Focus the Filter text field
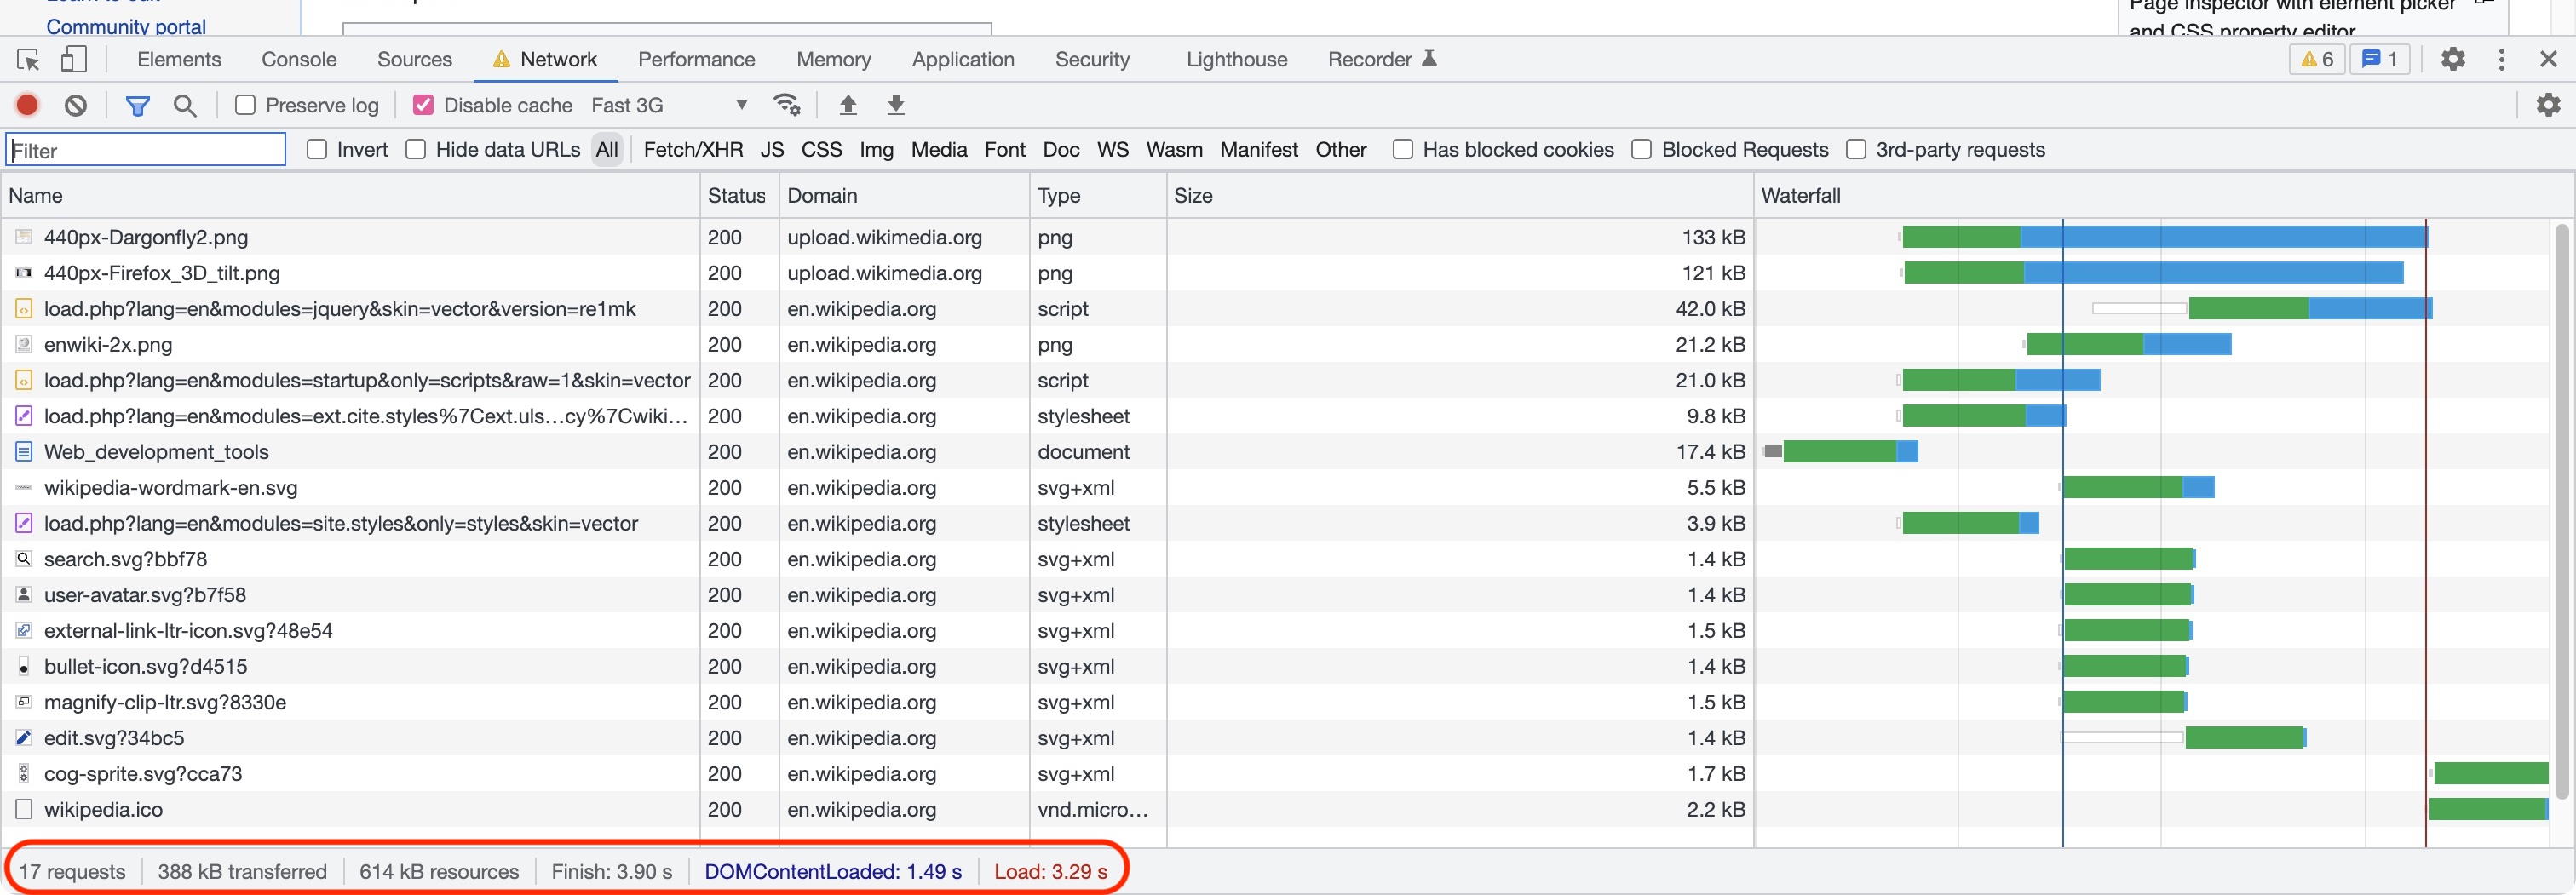The image size is (2576, 895). pos(146,150)
